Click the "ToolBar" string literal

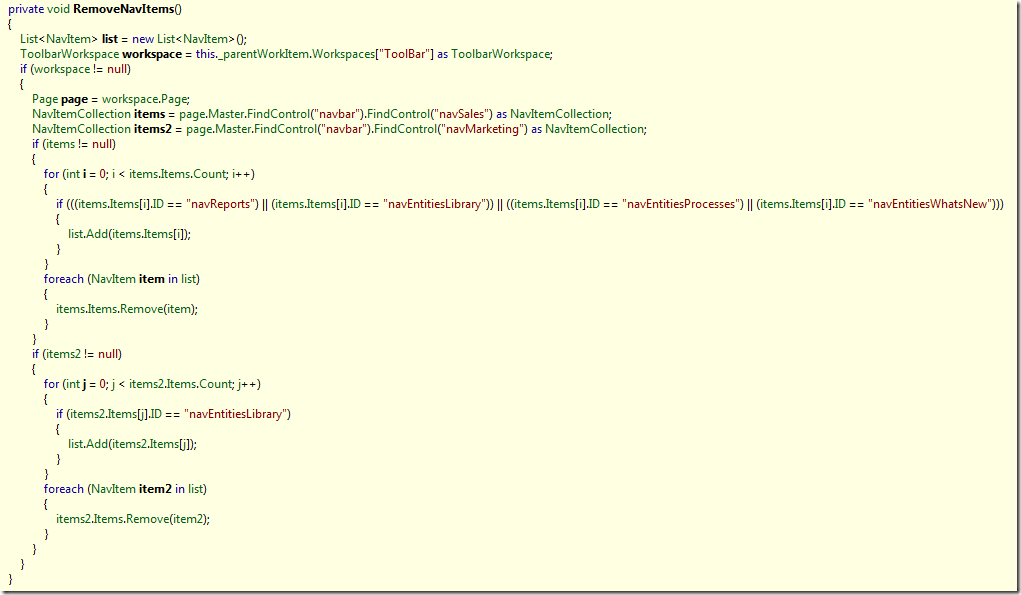tap(405, 54)
